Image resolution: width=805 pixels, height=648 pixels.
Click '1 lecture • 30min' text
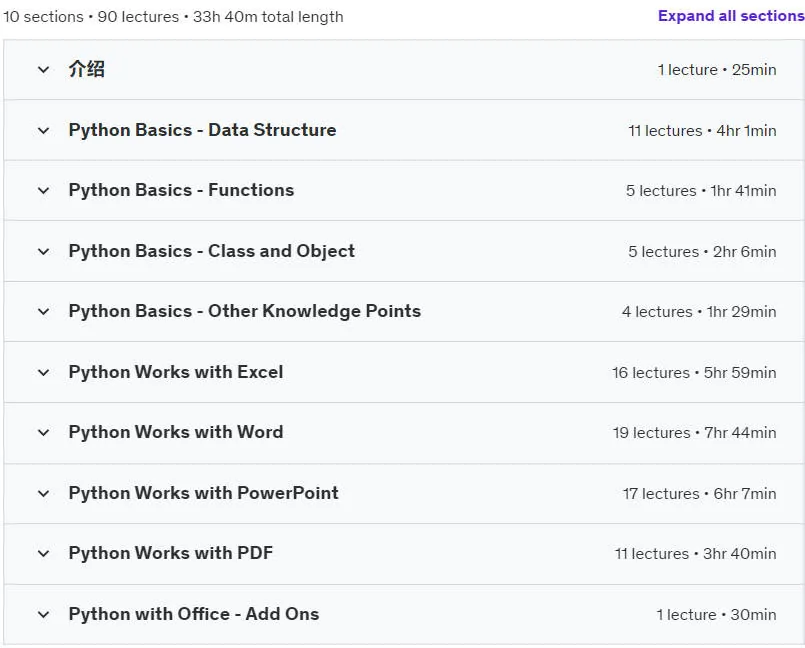click(717, 614)
